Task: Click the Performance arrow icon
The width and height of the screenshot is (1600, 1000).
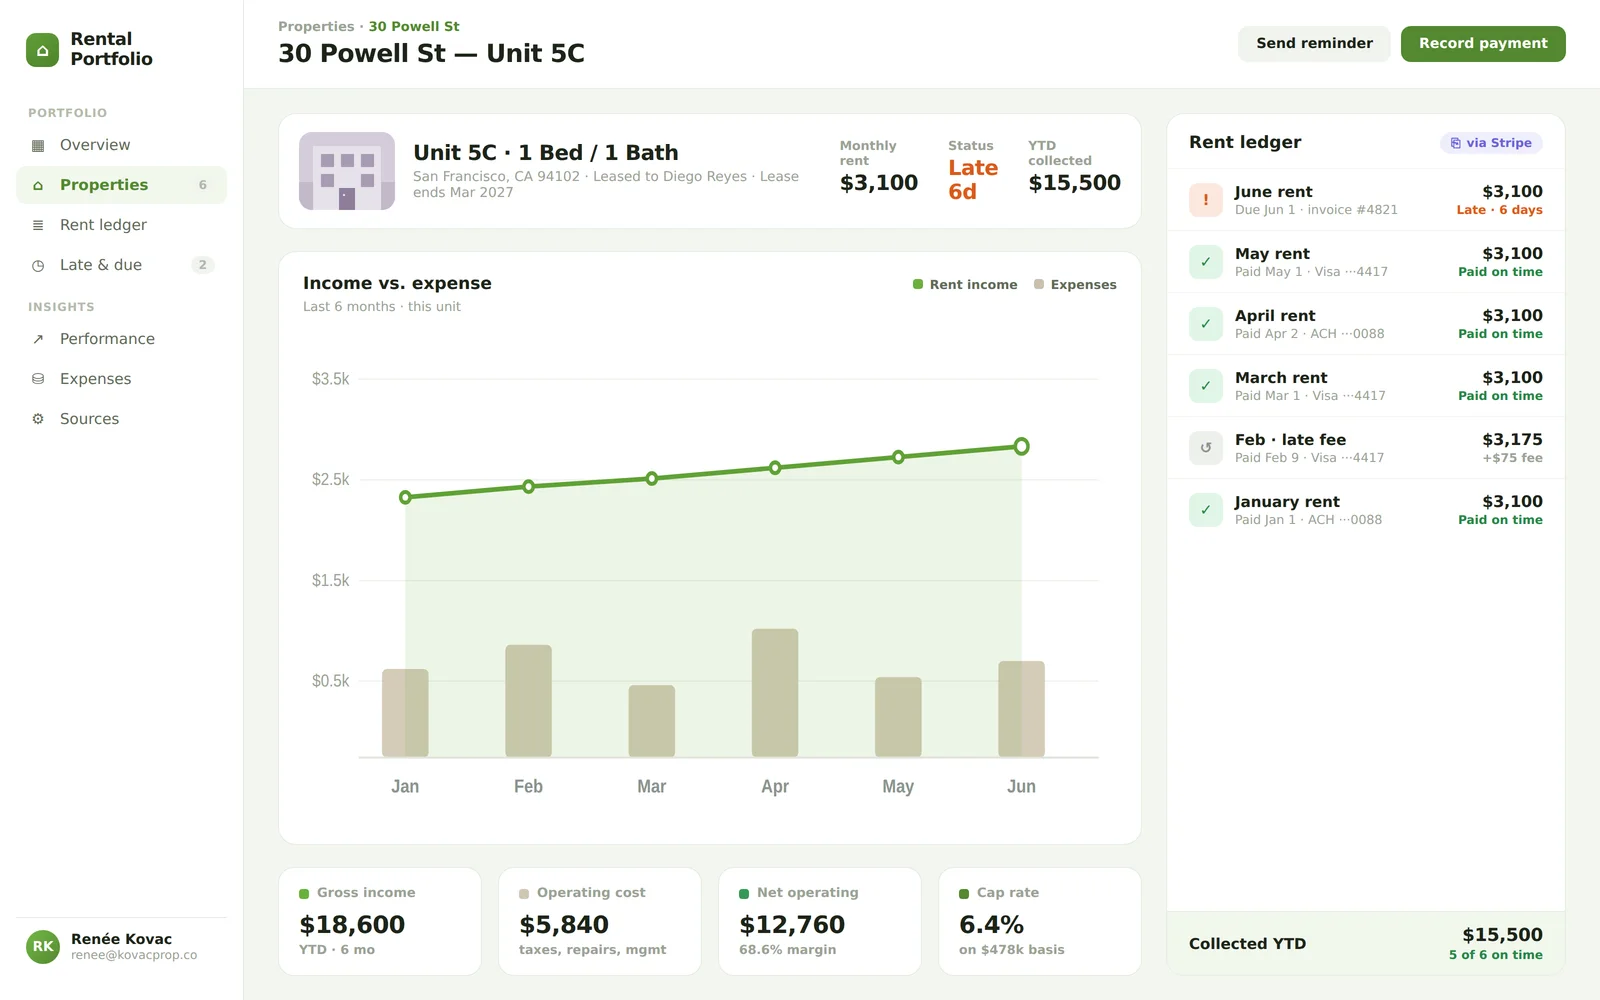Action: point(38,339)
